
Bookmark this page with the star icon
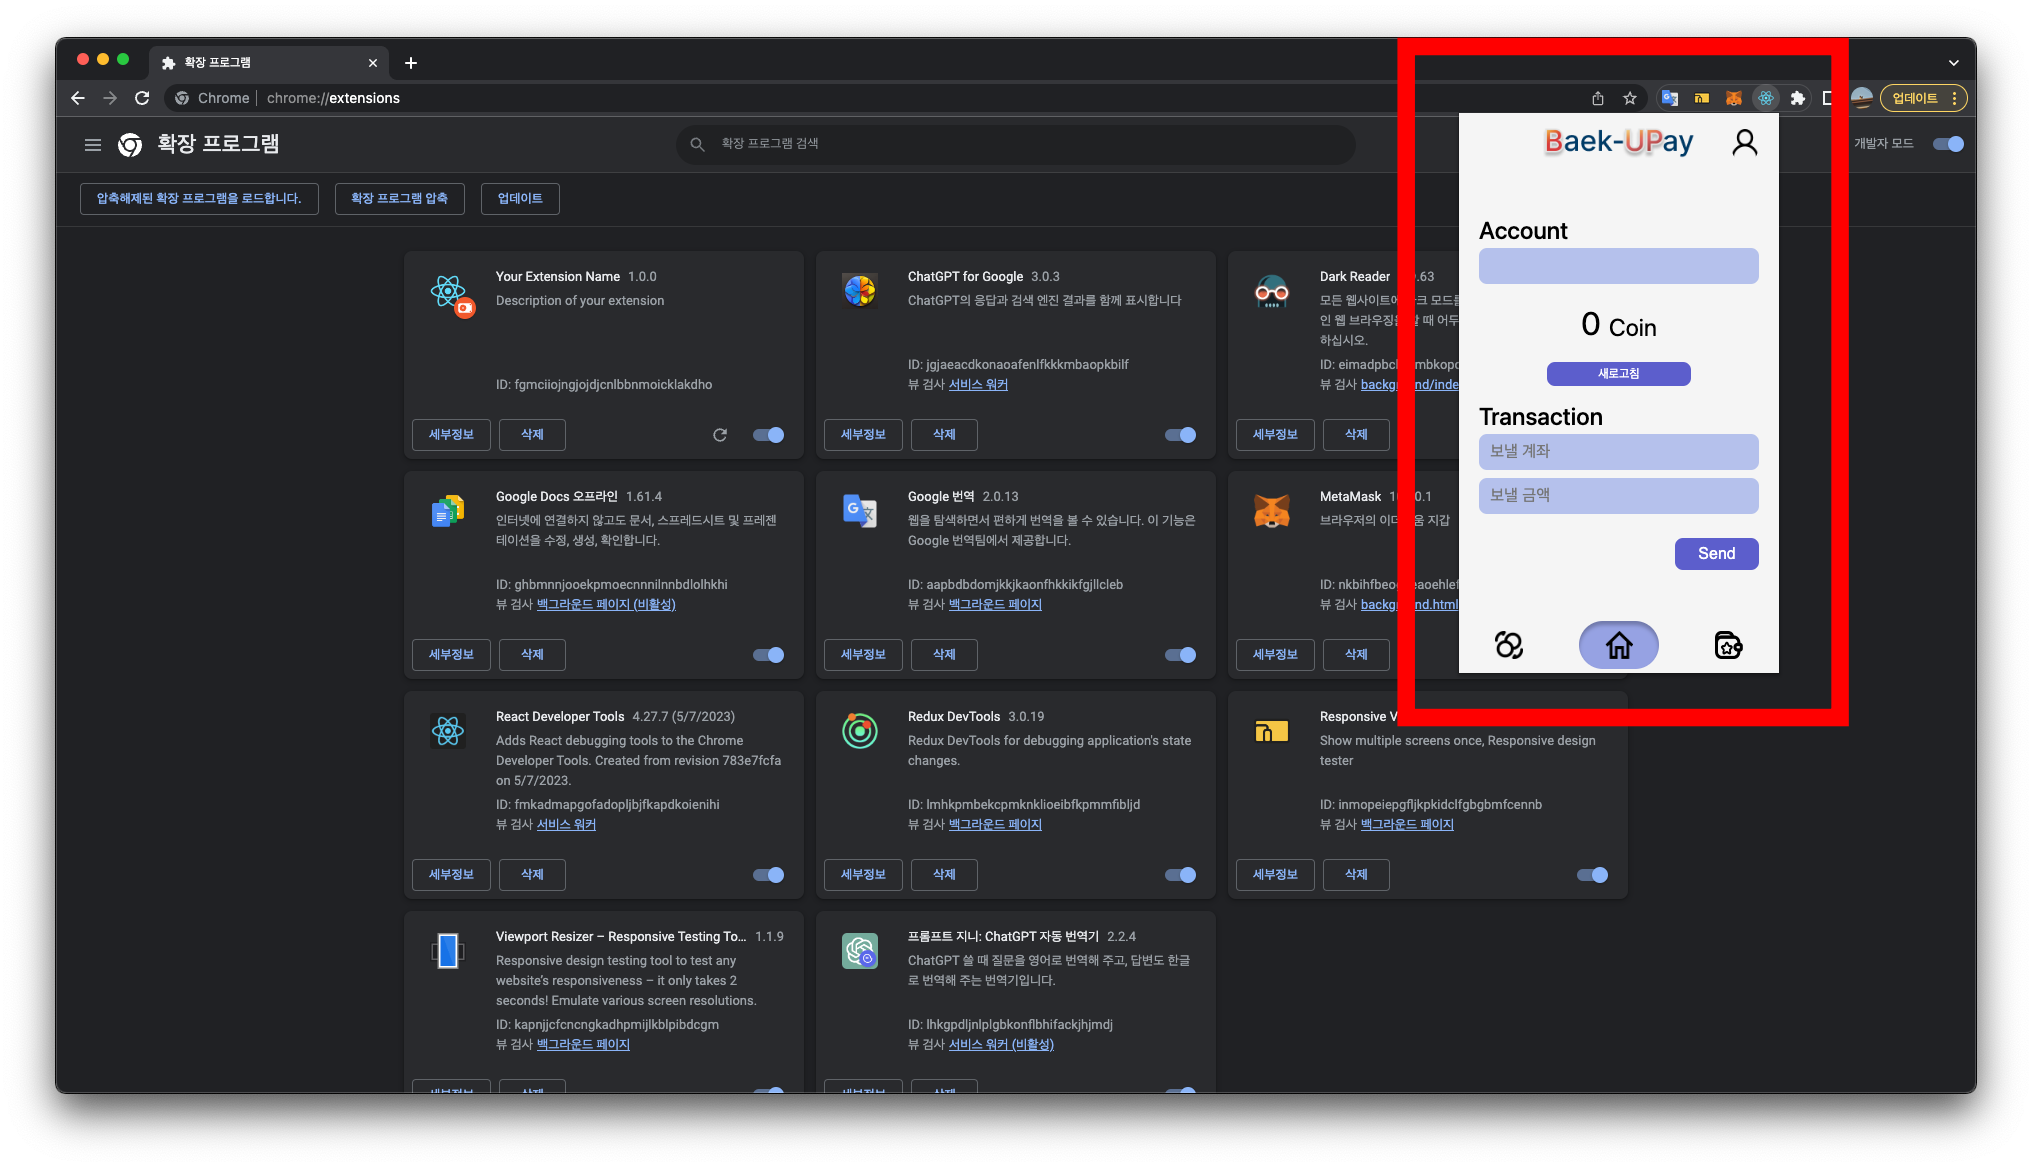(x=1630, y=98)
